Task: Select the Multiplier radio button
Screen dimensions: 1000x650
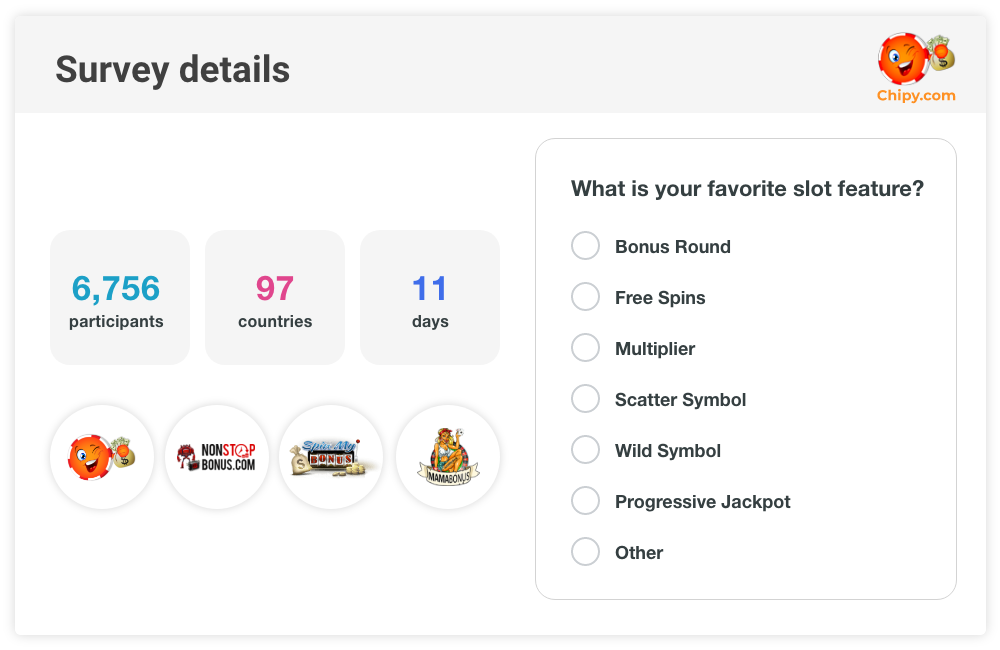Action: (585, 347)
